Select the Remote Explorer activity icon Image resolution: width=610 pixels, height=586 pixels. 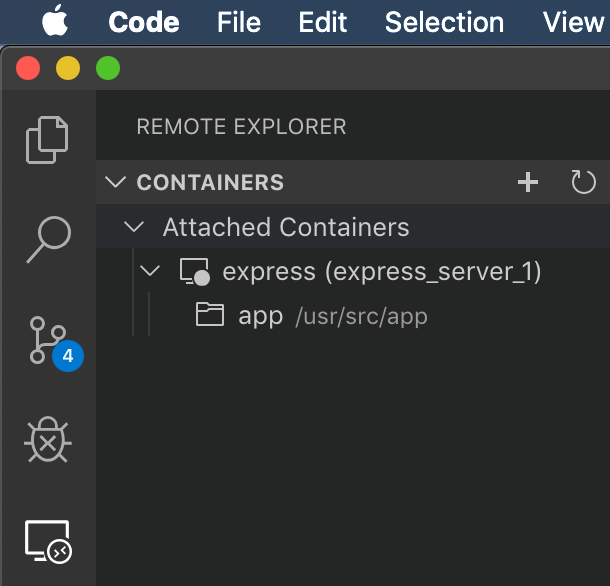click(48, 541)
